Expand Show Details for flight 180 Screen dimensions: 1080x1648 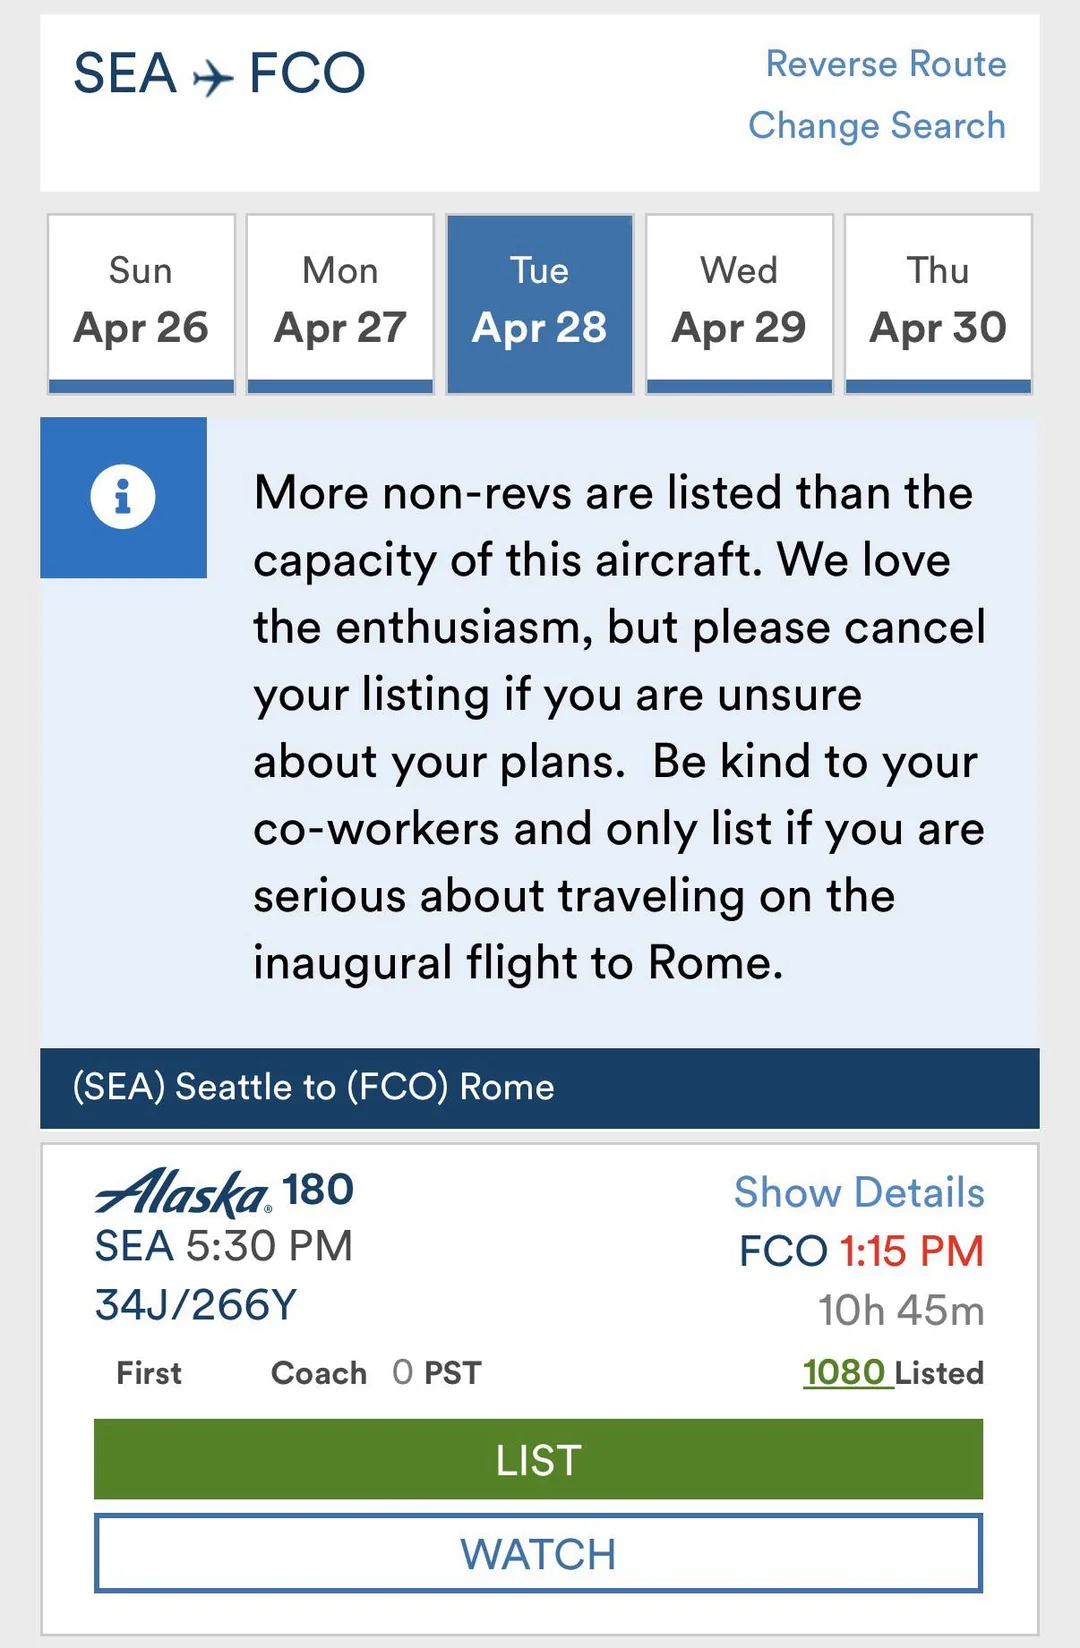pos(859,1193)
